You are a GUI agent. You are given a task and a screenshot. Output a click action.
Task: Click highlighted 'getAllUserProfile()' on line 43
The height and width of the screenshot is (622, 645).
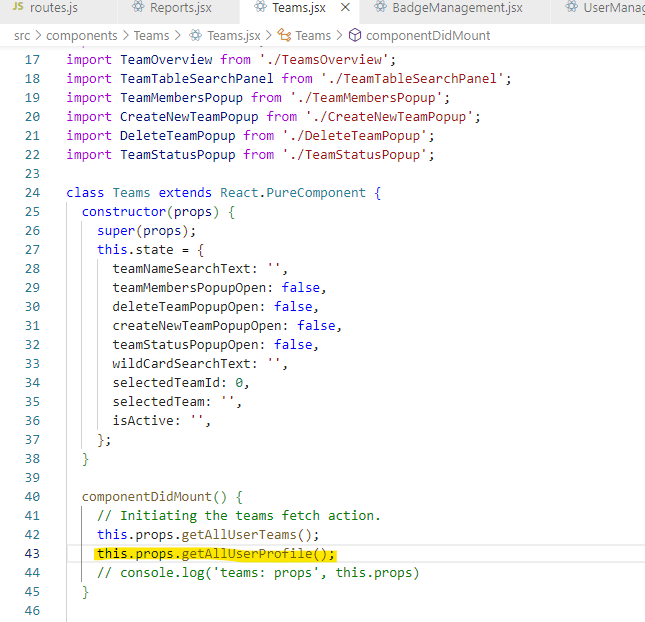(x=254, y=554)
